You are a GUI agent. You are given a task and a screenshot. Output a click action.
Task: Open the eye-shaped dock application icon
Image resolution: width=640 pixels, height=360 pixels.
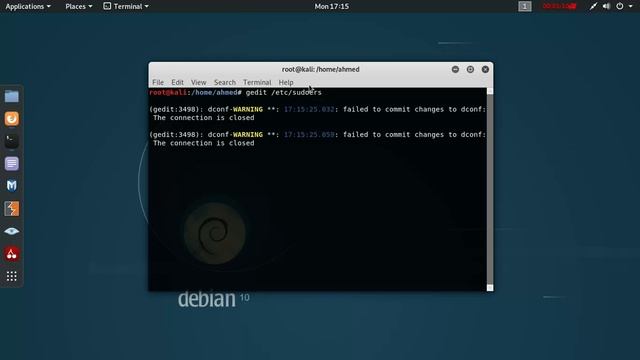pyautogui.click(x=11, y=231)
